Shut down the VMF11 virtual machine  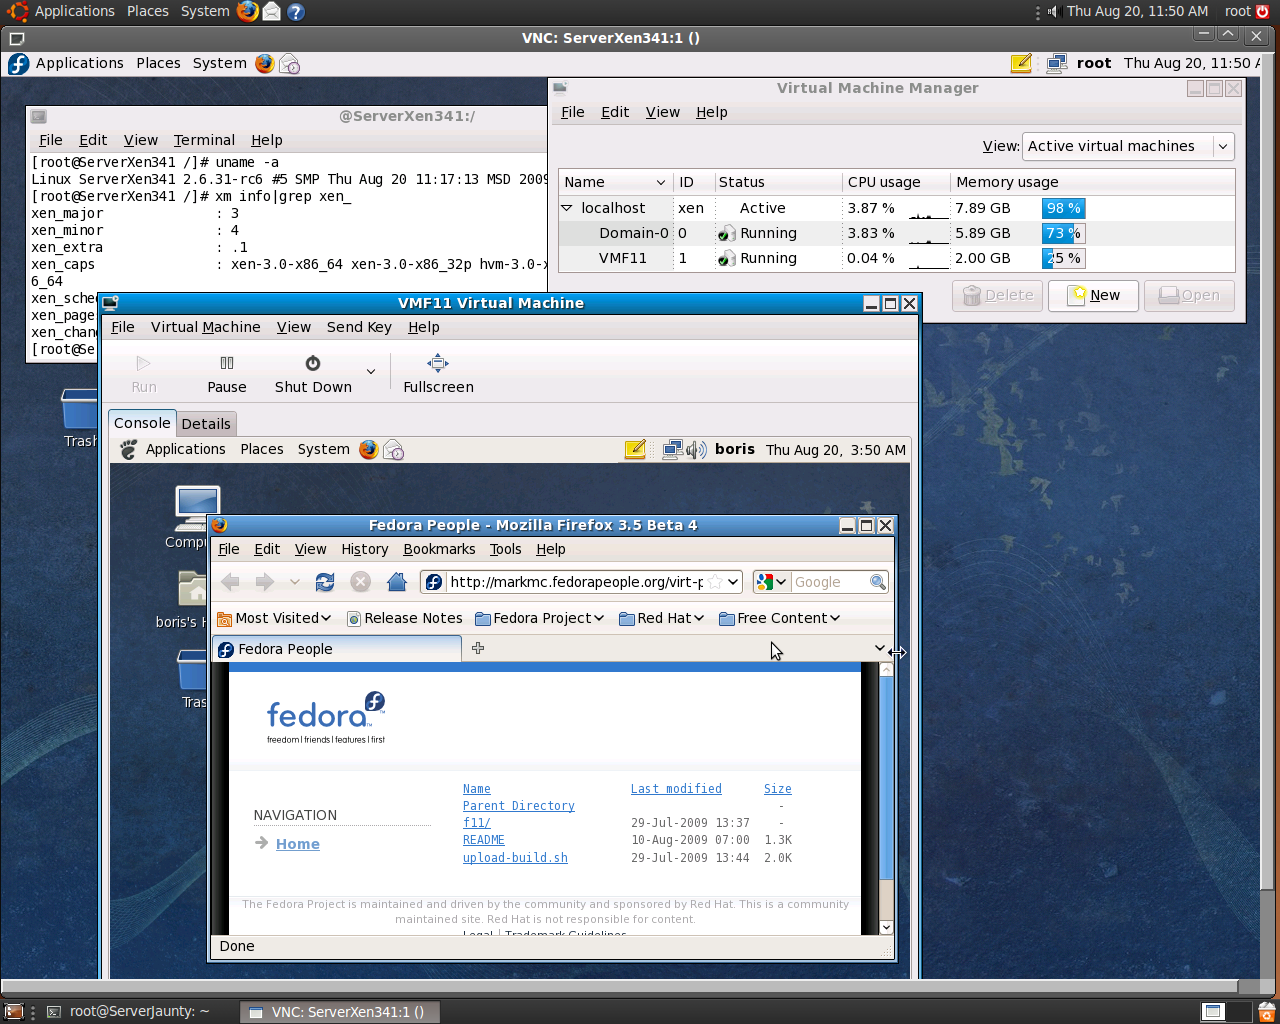(313, 374)
